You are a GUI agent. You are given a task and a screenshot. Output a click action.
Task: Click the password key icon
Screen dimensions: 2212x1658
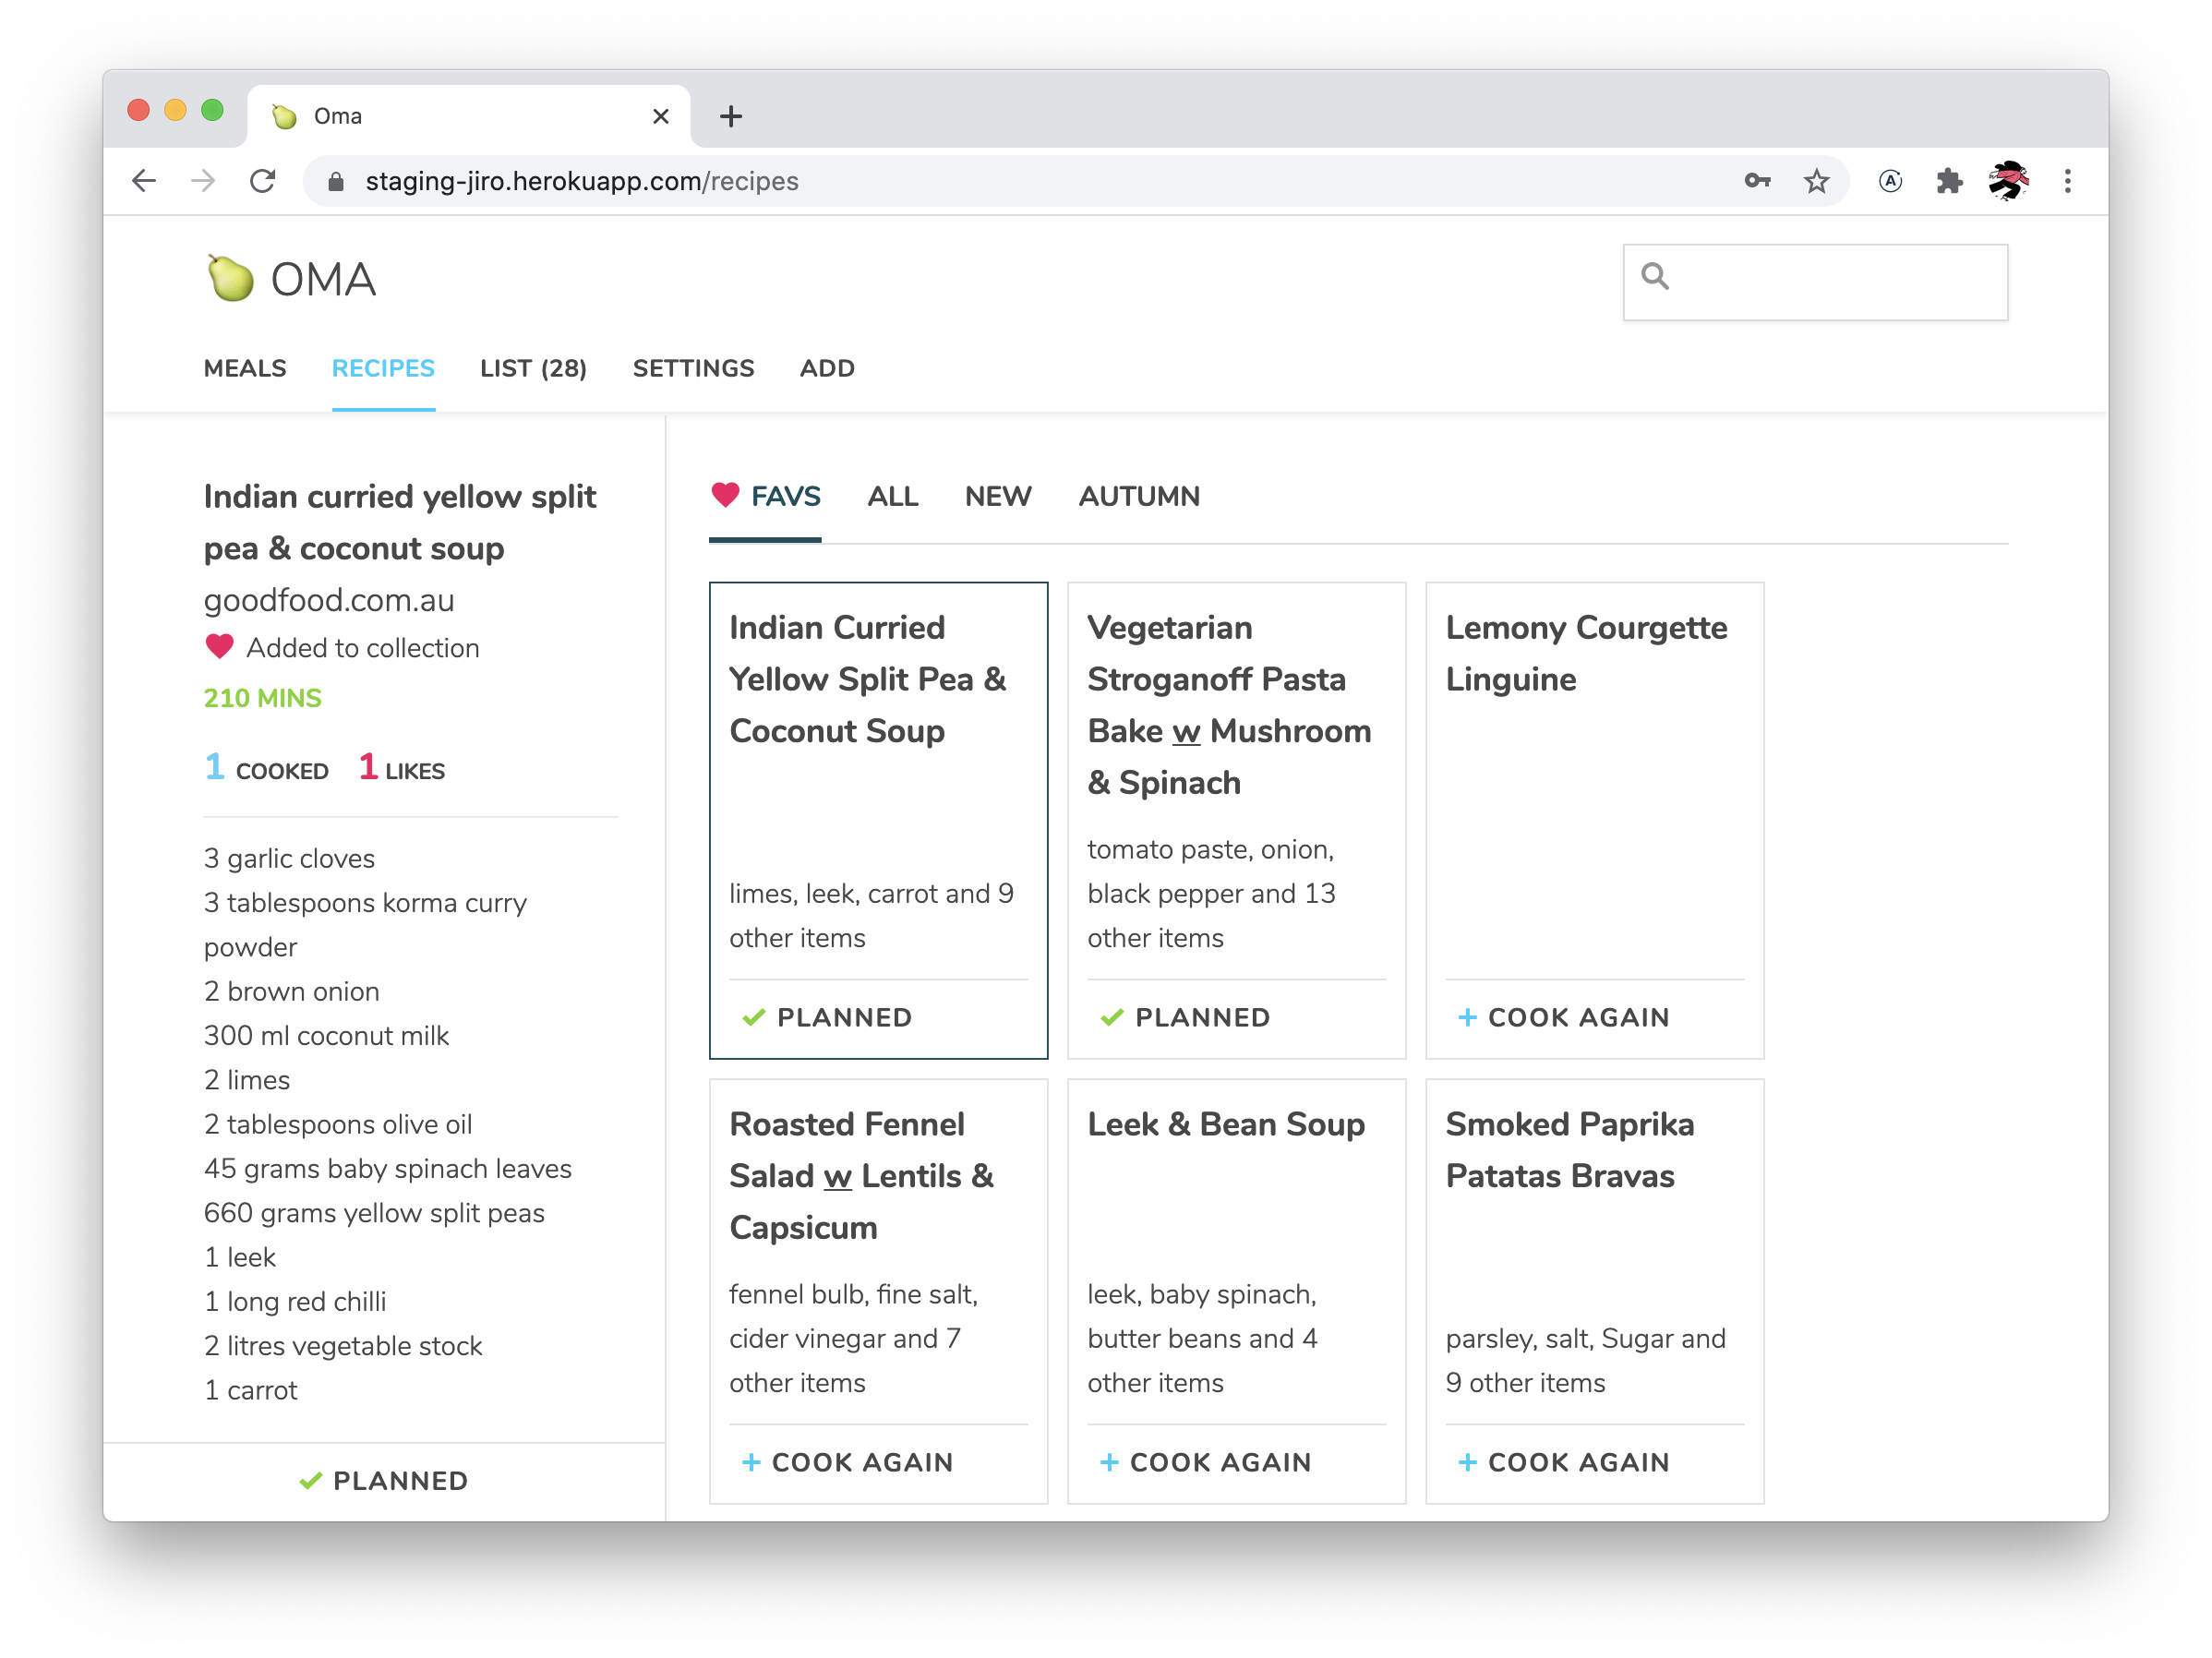pos(1757,181)
